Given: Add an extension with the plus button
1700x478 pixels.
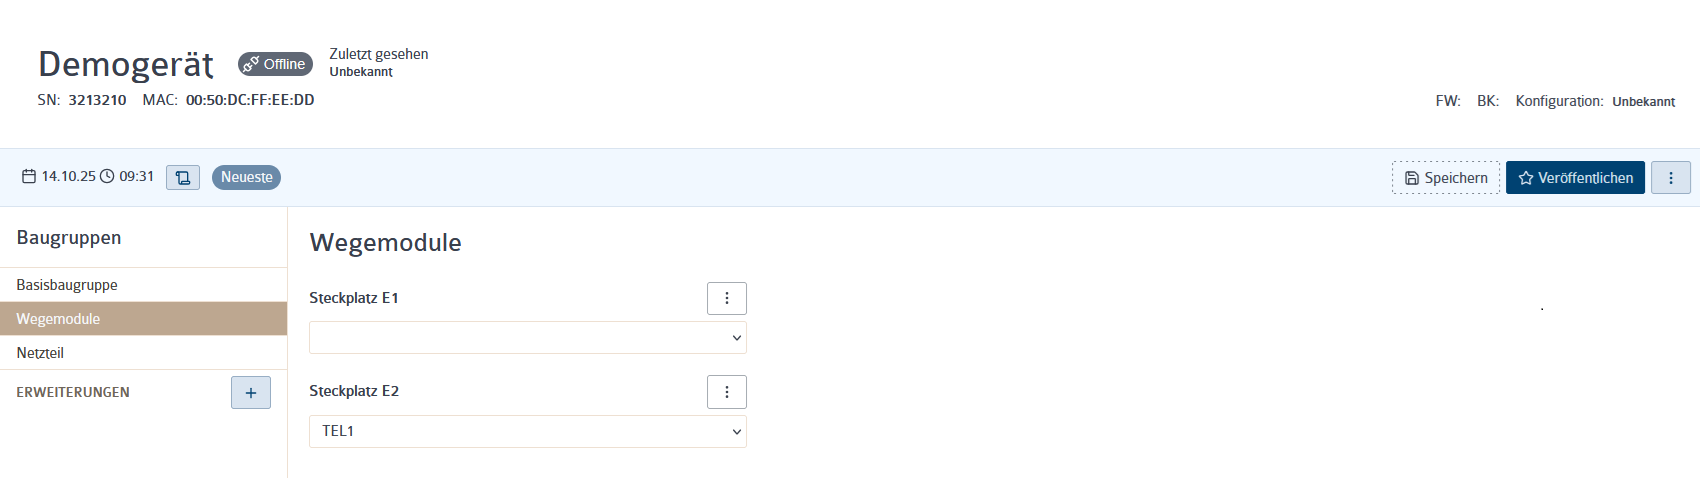Looking at the screenshot, I should pyautogui.click(x=251, y=393).
